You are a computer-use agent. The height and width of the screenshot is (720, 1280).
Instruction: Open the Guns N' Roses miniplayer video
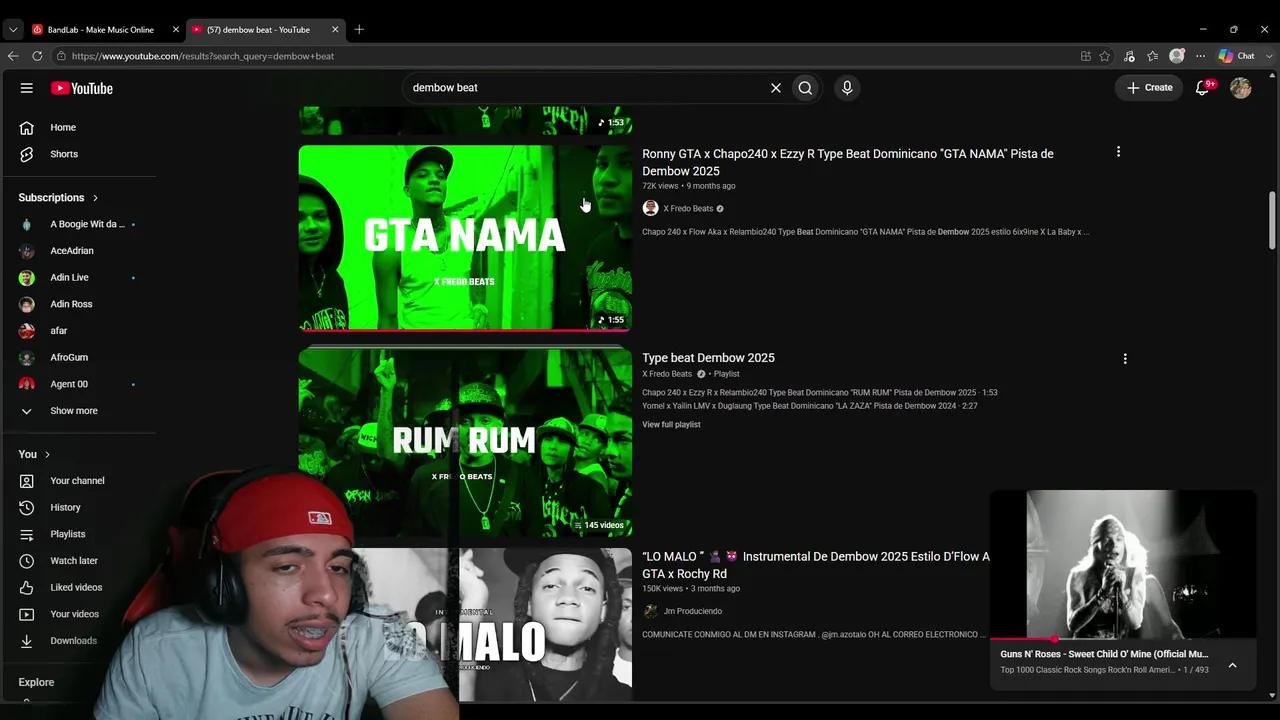point(1123,564)
